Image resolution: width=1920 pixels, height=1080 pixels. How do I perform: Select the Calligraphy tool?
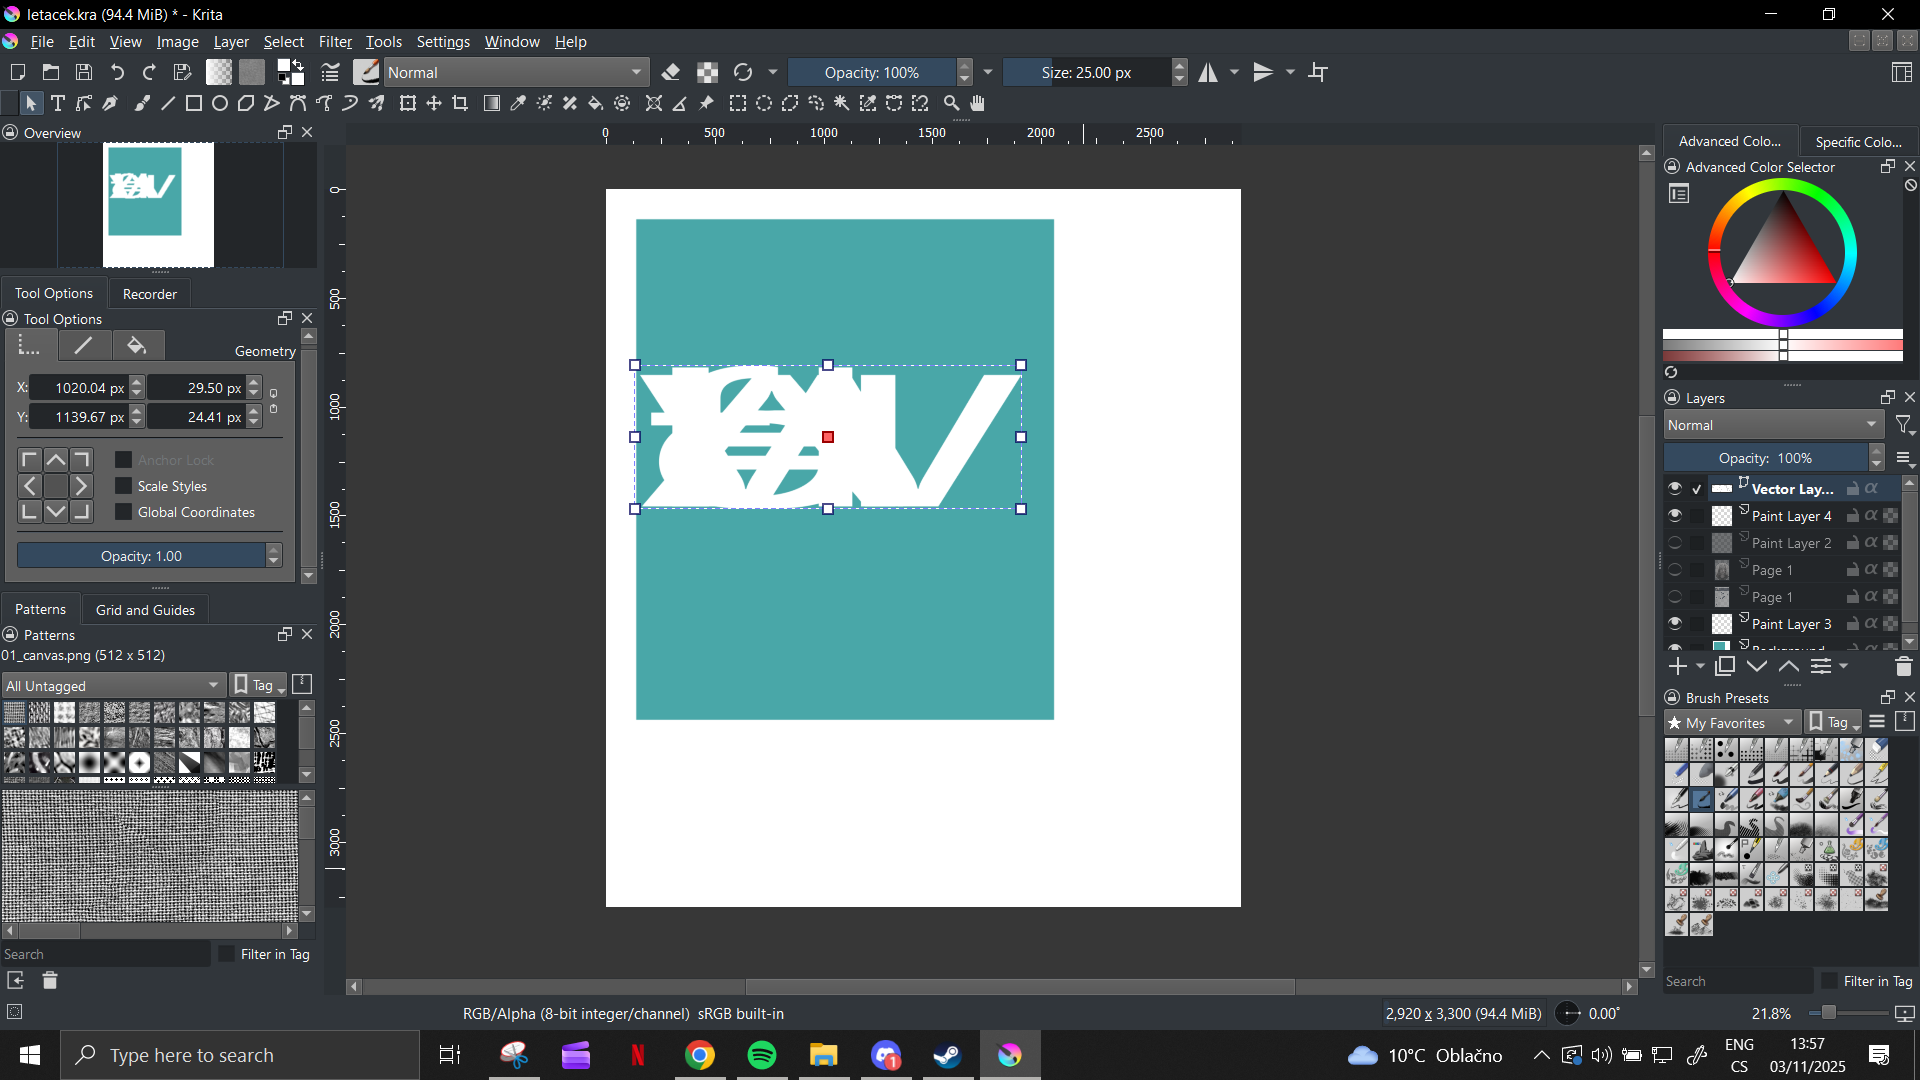pyautogui.click(x=110, y=103)
